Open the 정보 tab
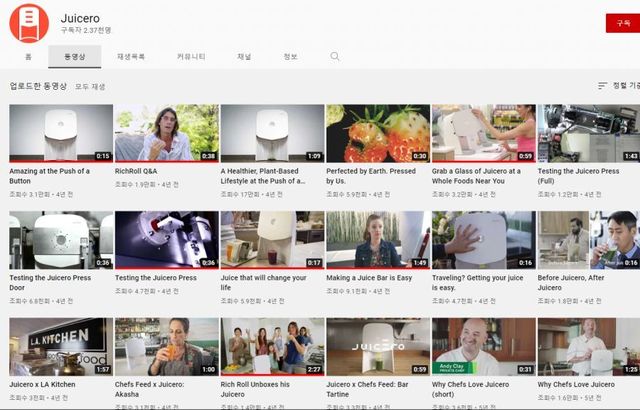This screenshot has width=640, height=410. [x=290, y=57]
